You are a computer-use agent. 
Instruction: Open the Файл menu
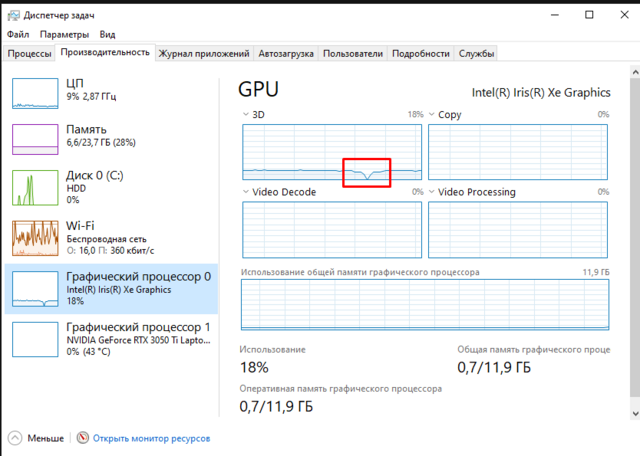[x=17, y=34]
